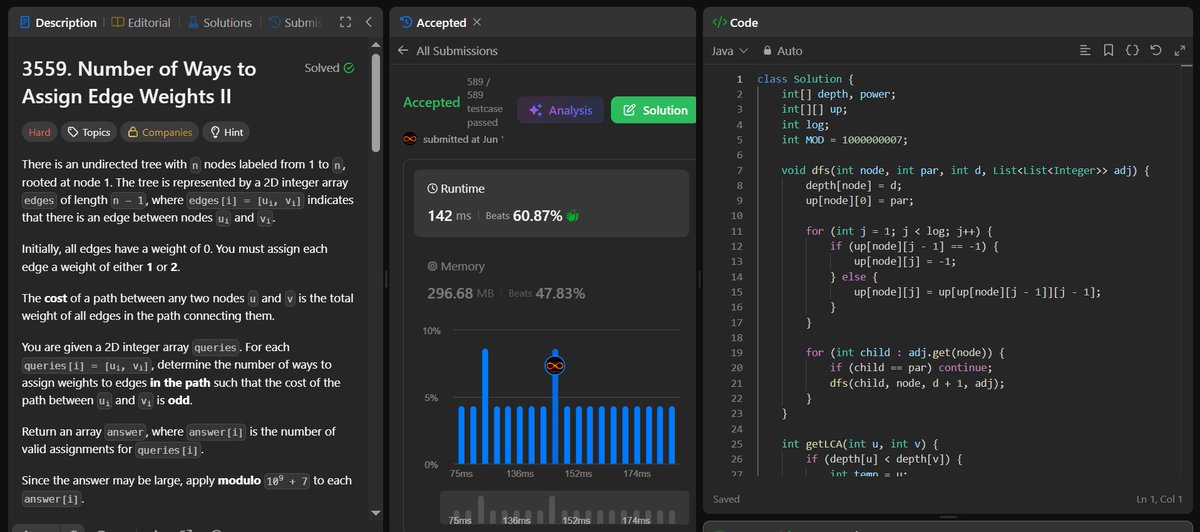Click the format code icon in editor toolbar
This screenshot has height=532, width=1200.
tap(1085, 50)
